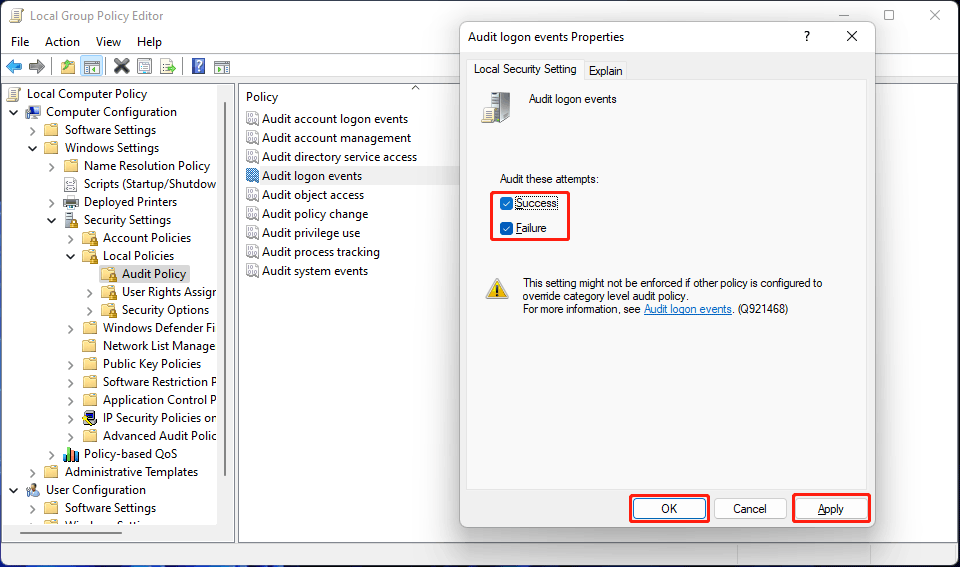Collapse the Local Policies node
The height and width of the screenshot is (567, 960).
pos(70,257)
